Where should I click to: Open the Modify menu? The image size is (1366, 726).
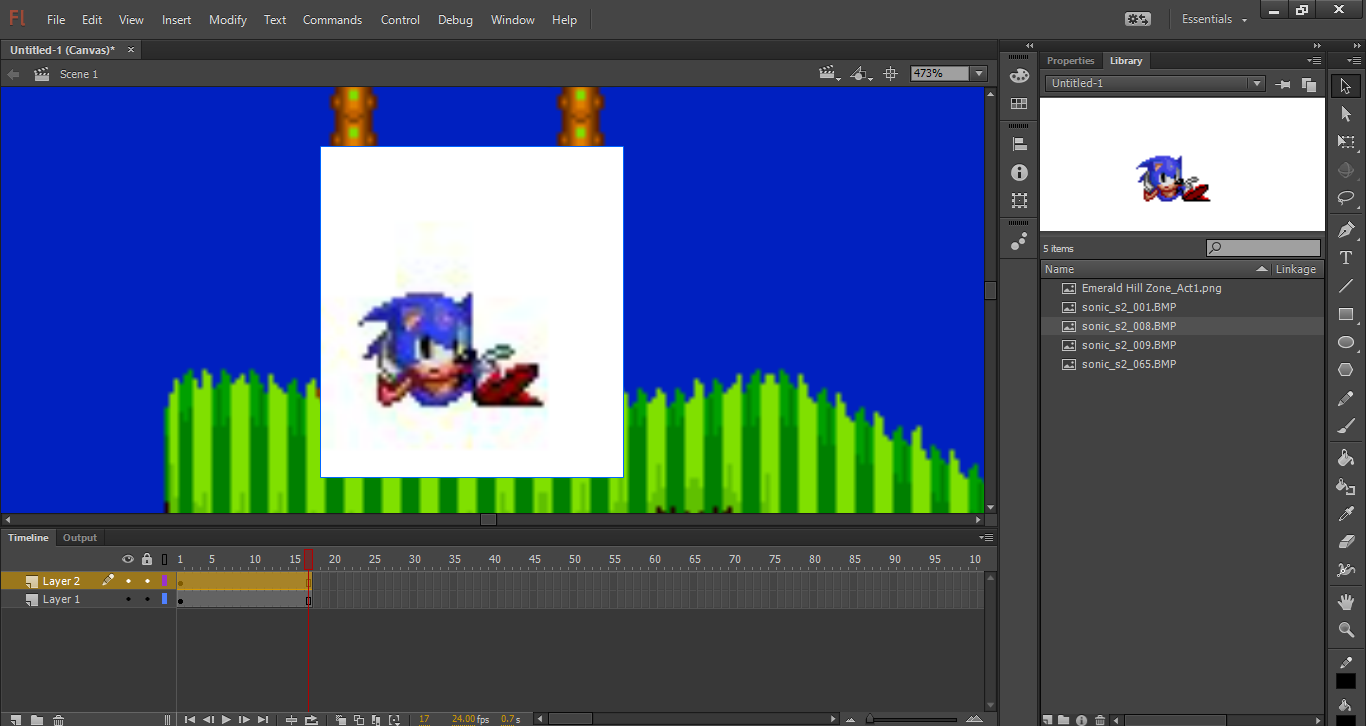click(228, 20)
